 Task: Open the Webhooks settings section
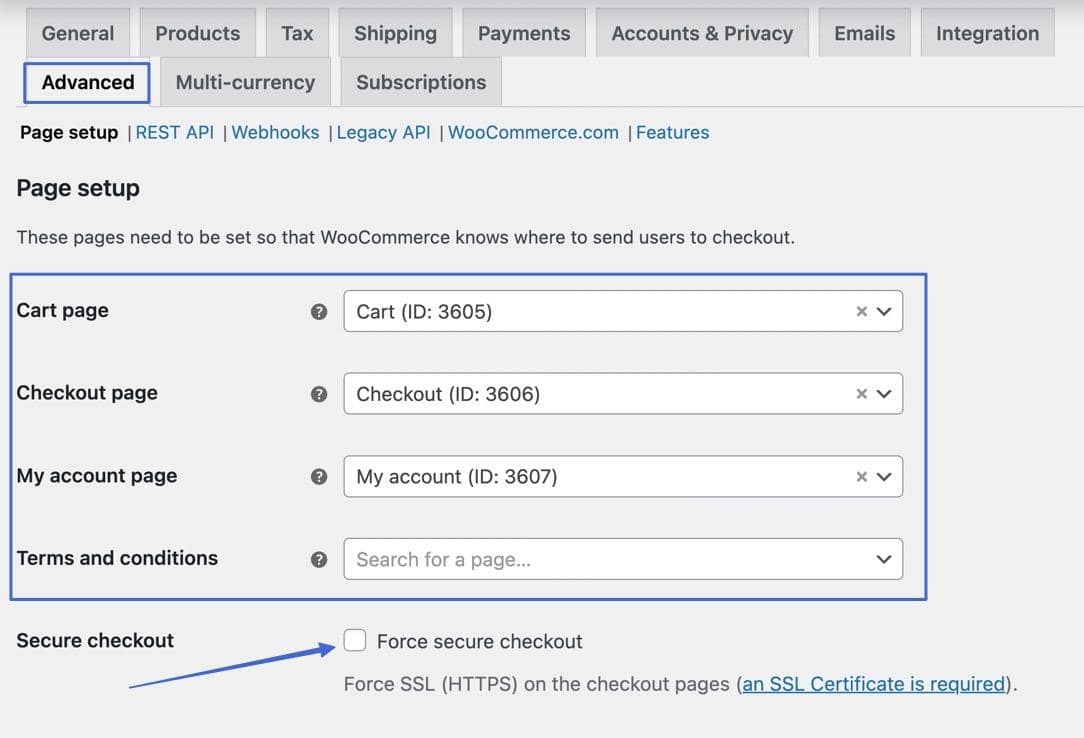(x=275, y=132)
